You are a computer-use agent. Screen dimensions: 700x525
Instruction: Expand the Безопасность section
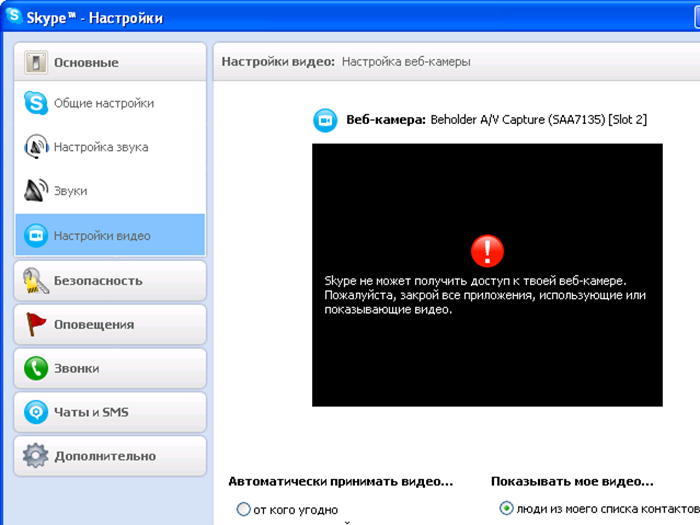110,281
